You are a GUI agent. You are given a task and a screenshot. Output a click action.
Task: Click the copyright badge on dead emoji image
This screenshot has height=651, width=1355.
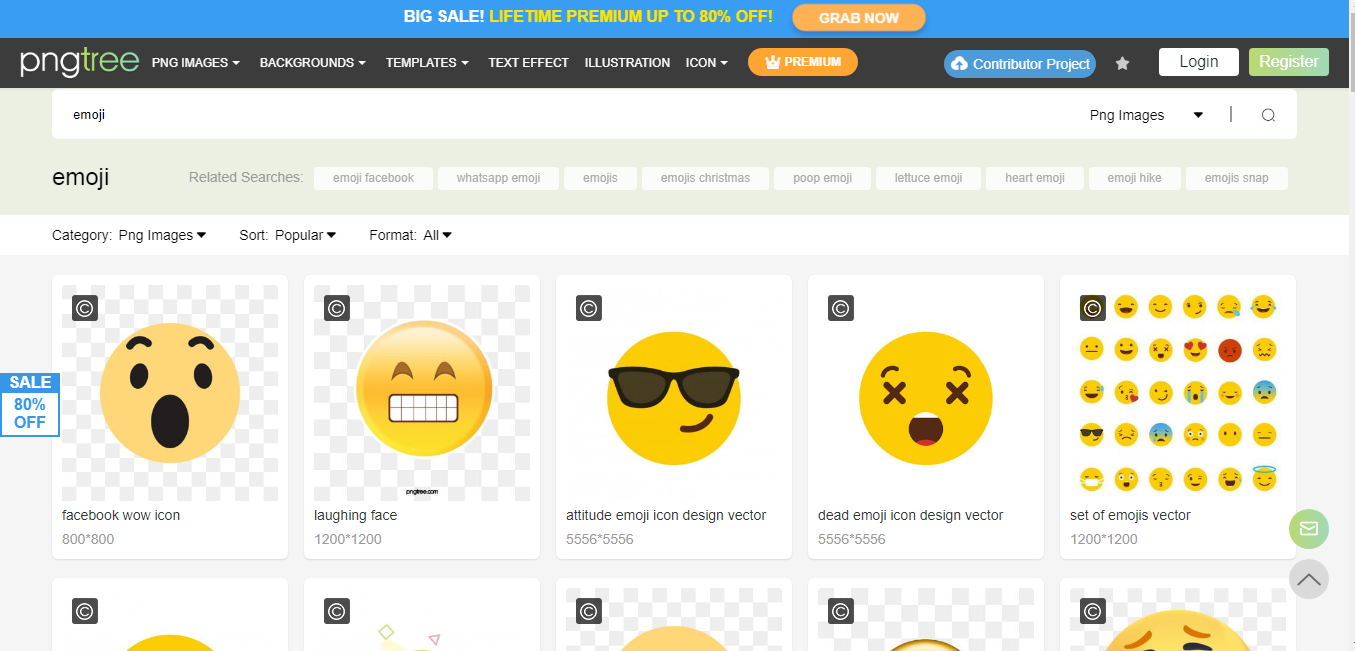point(840,308)
